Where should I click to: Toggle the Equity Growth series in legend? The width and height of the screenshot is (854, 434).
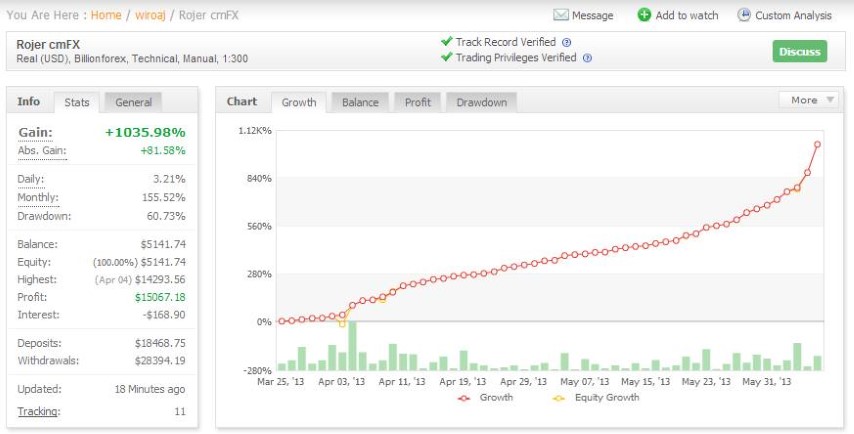[595, 398]
